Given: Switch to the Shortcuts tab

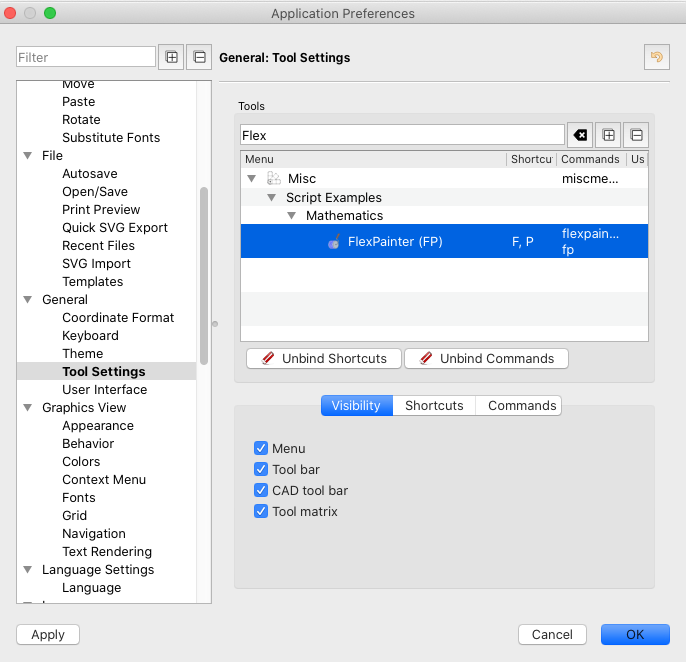Looking at the screenshot, I should (x=434, y=405).
